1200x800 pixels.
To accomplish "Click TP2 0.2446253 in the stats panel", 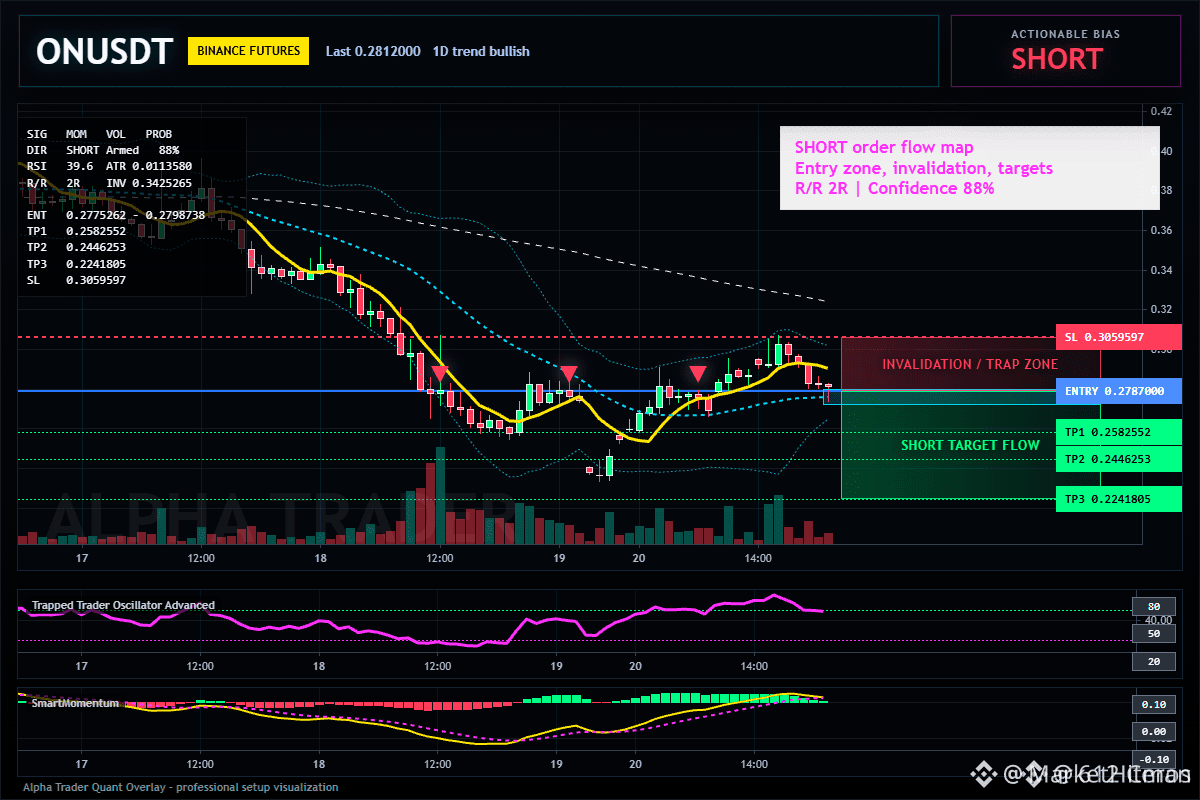I will click(x=76, y=247).
